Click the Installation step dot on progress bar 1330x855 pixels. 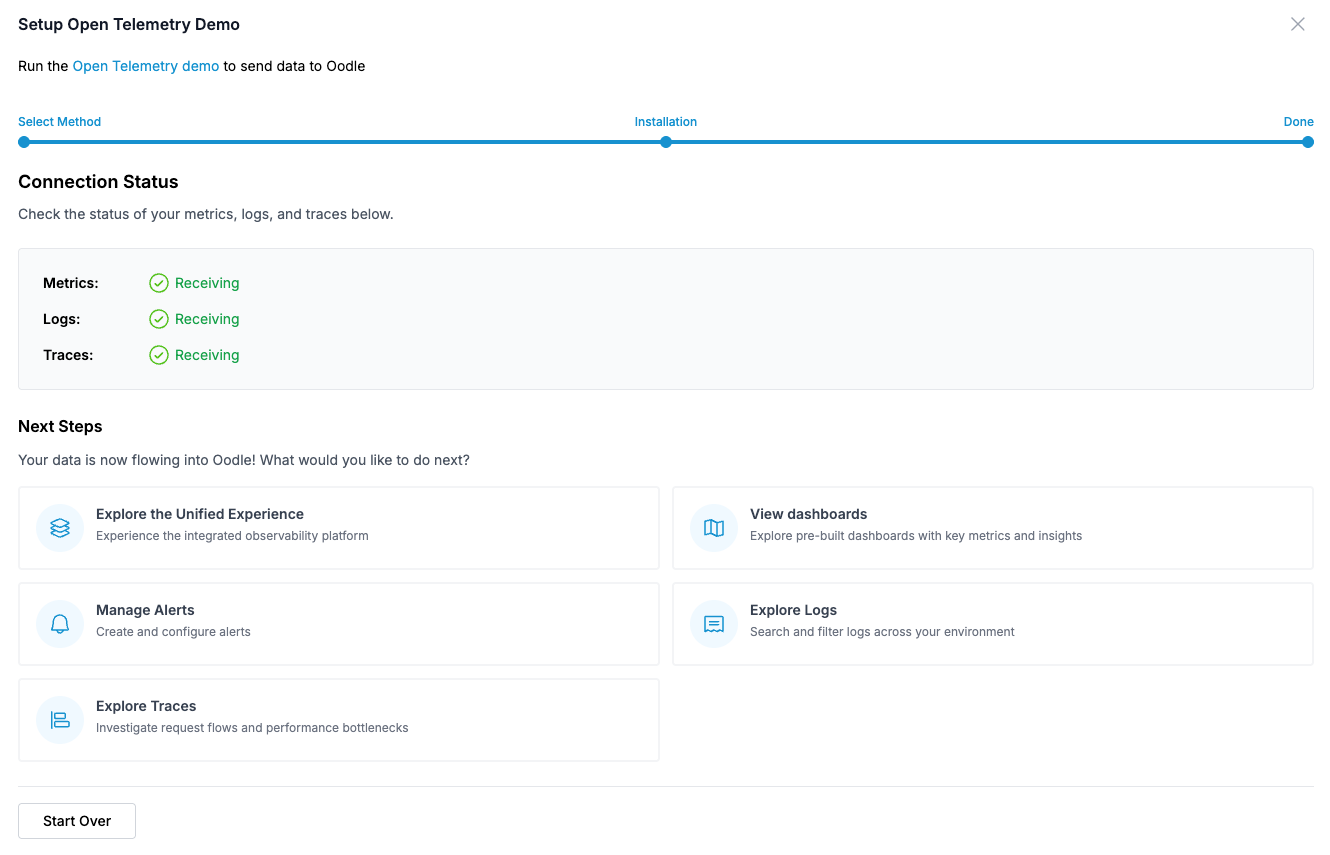point(666,142)
